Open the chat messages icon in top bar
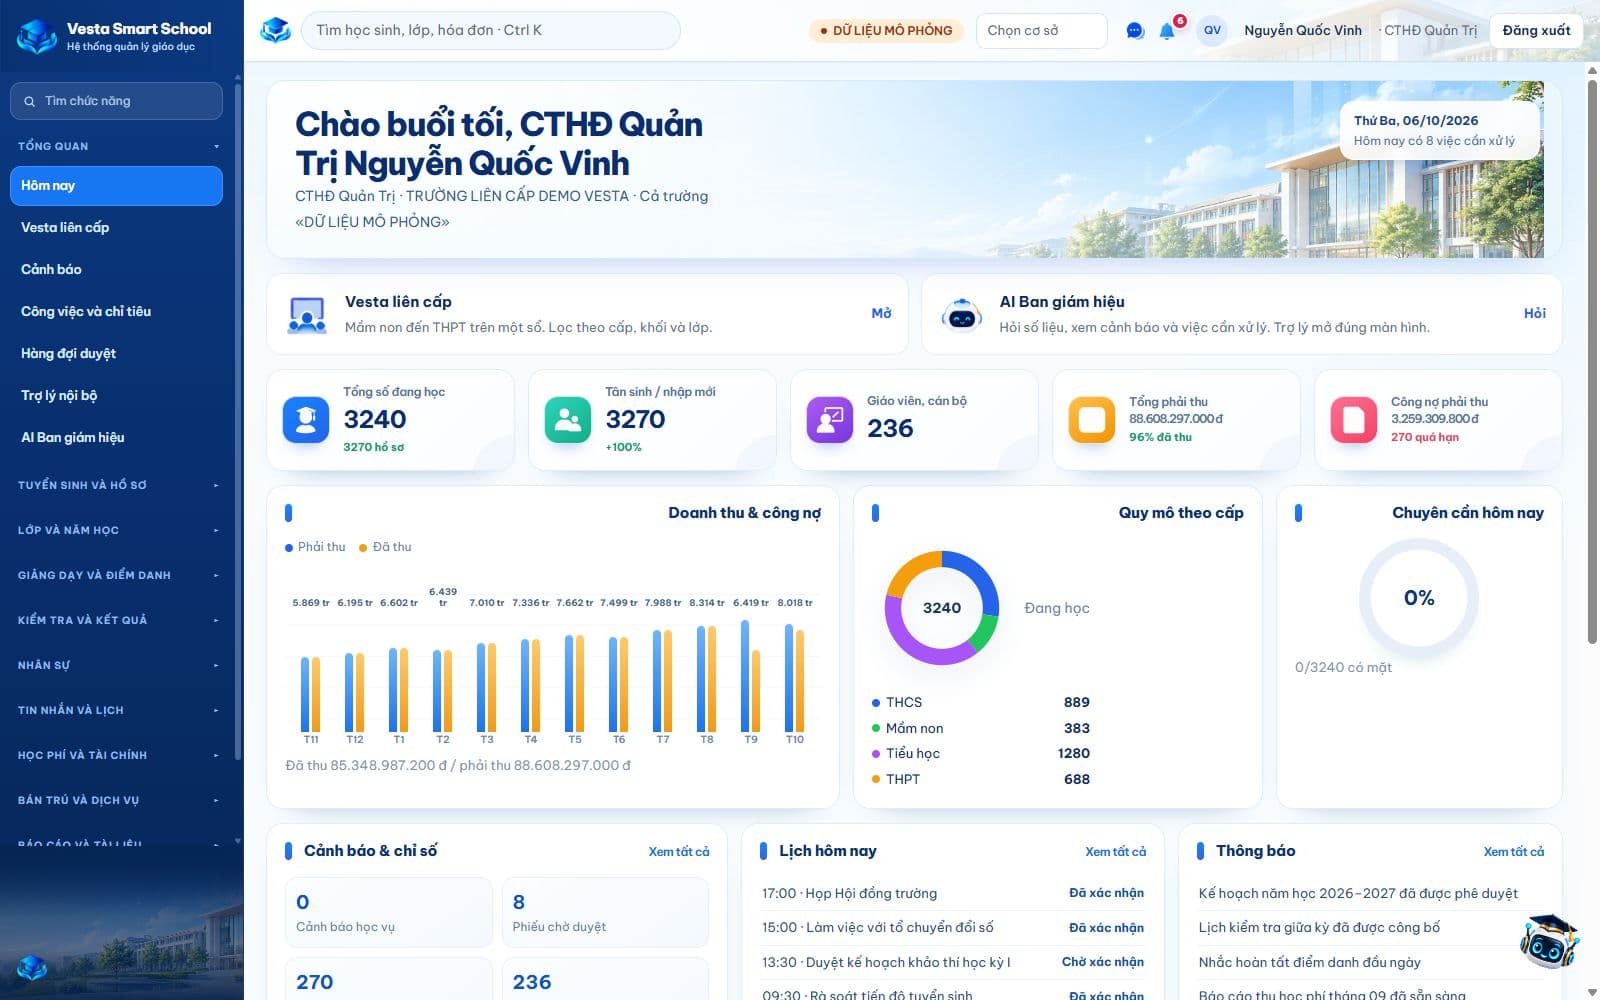1600x1000 pixels. tap(1135, 31)
